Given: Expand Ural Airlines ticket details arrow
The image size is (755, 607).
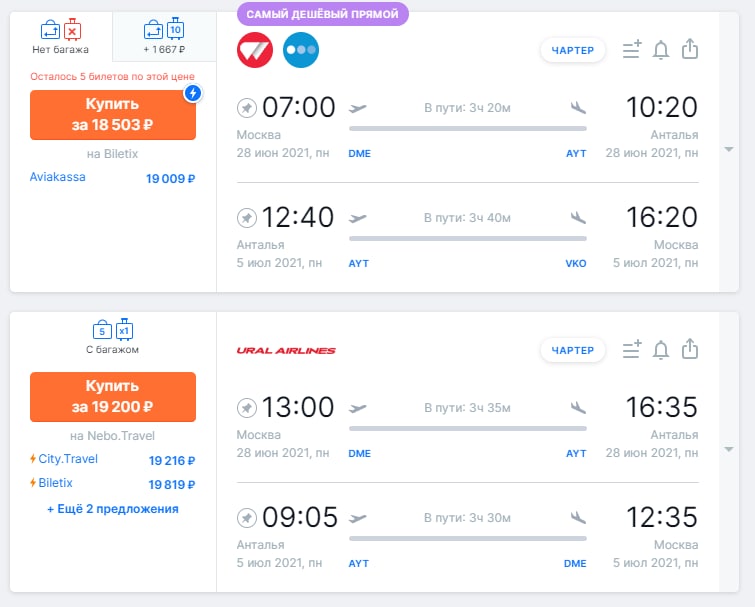Looking at the screenshot, I should (x=729, y=450).
